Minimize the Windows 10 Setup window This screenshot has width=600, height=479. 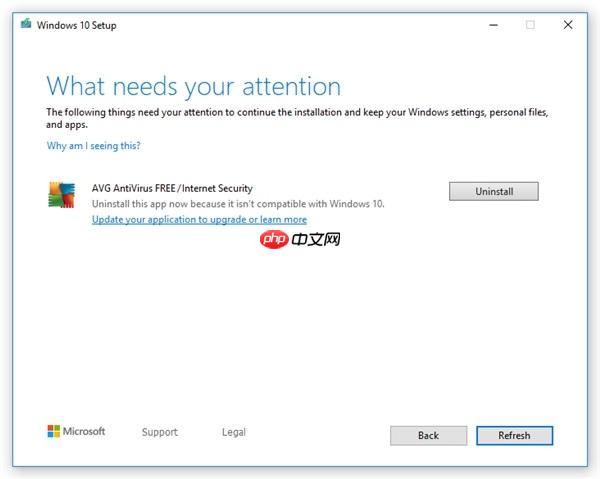(494, 25)
